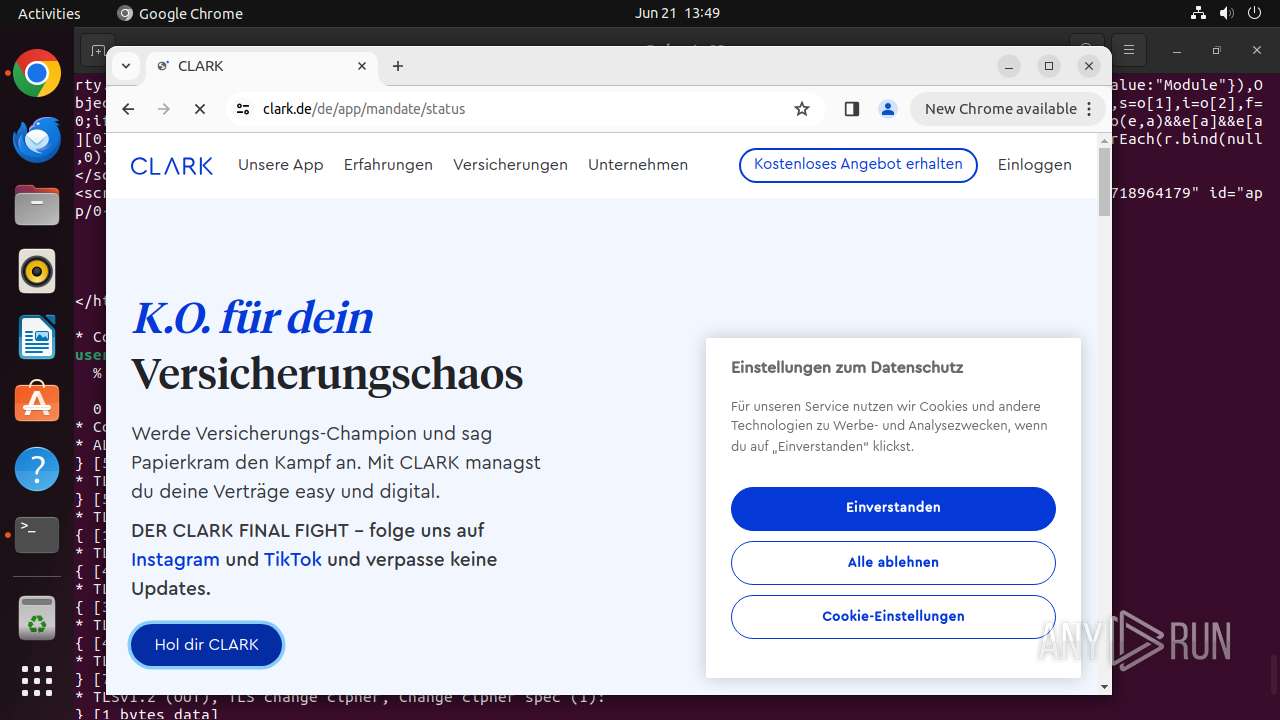Launch Thunderbird mail from the dock
Viewport: 1280px width, 720px height.
tap(37, 140)
